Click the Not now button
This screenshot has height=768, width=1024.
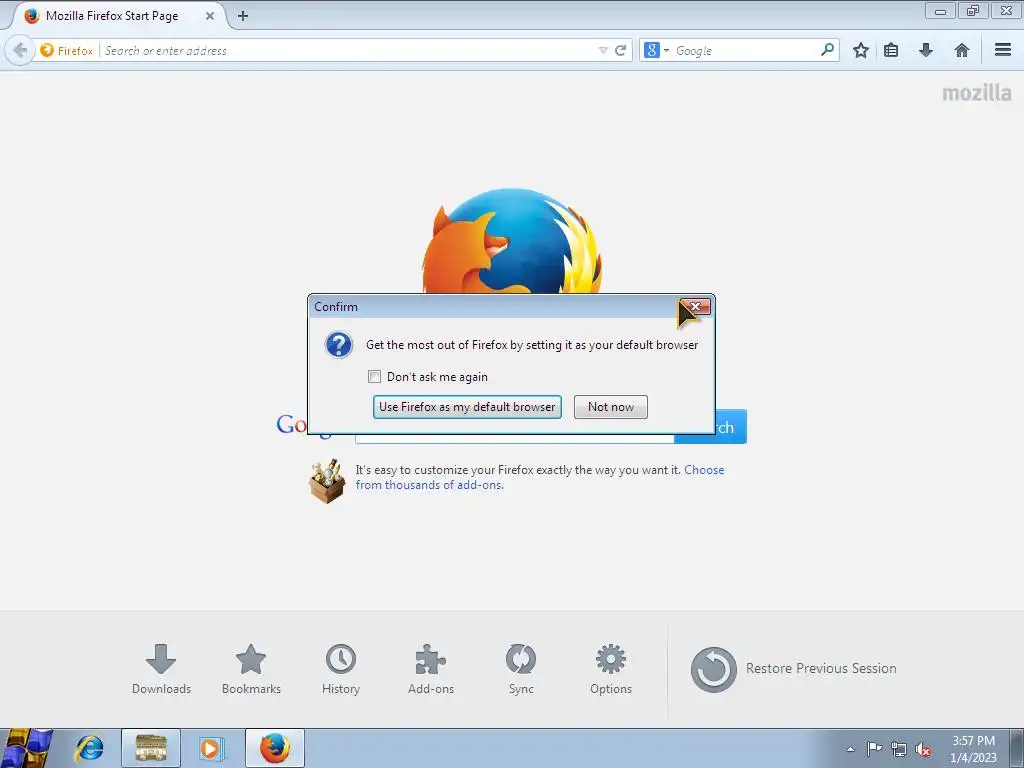pos(611,407)
